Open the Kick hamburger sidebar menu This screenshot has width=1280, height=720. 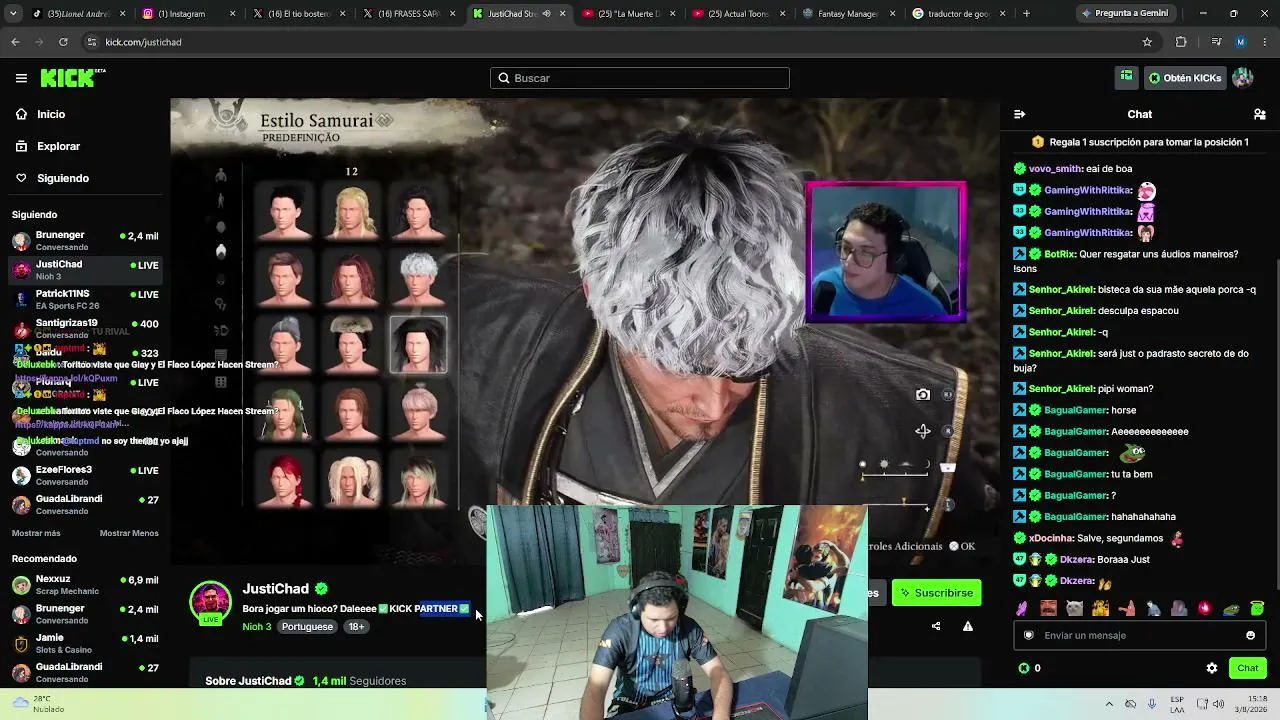pos(21,78)
